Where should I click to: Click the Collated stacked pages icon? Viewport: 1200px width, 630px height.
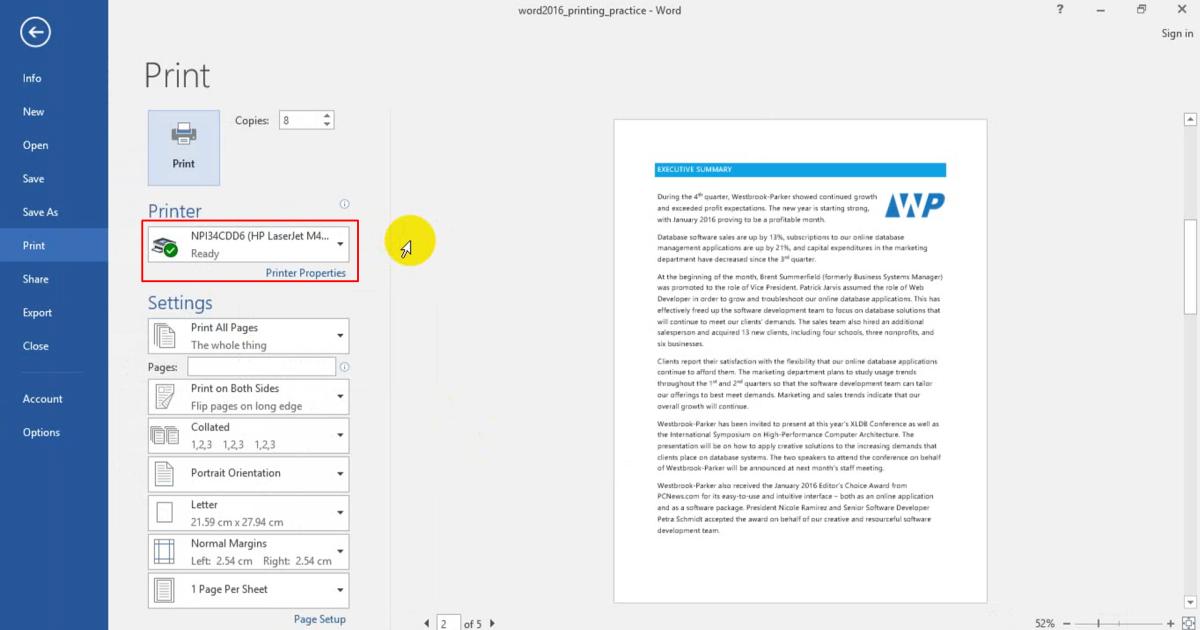click(164, 435)
